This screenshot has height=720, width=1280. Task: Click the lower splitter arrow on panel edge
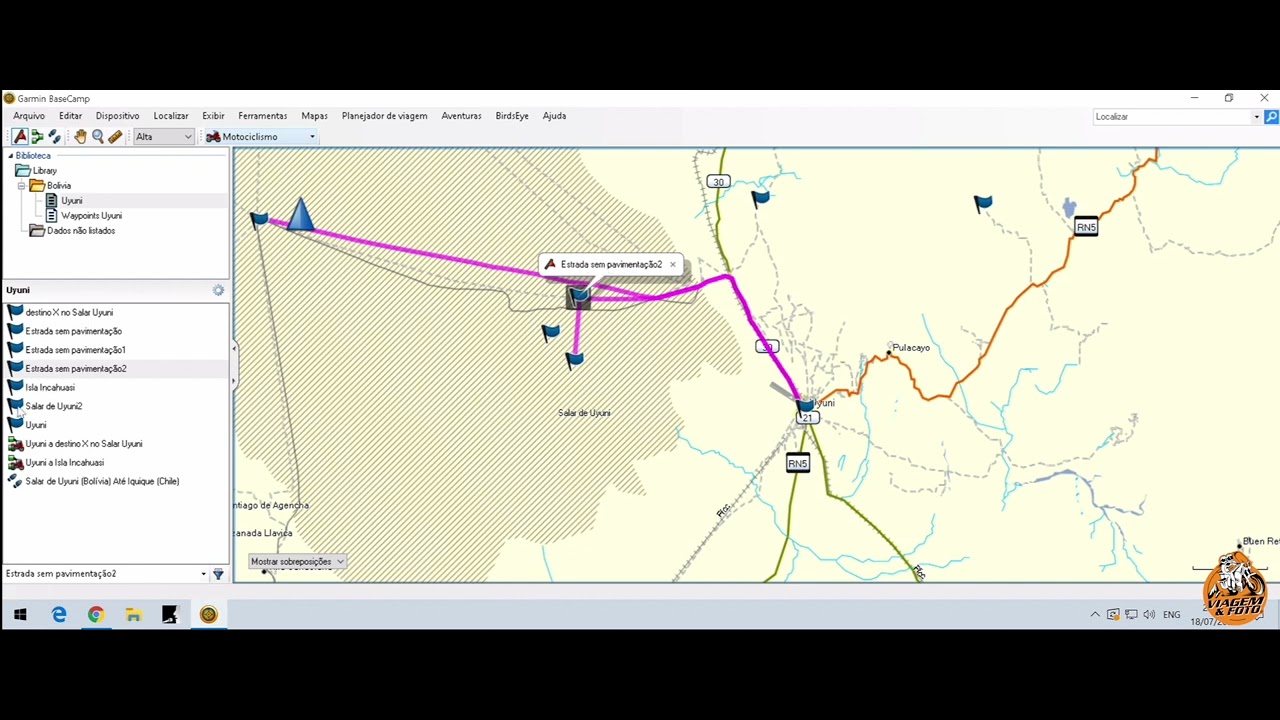click(234, 381)
